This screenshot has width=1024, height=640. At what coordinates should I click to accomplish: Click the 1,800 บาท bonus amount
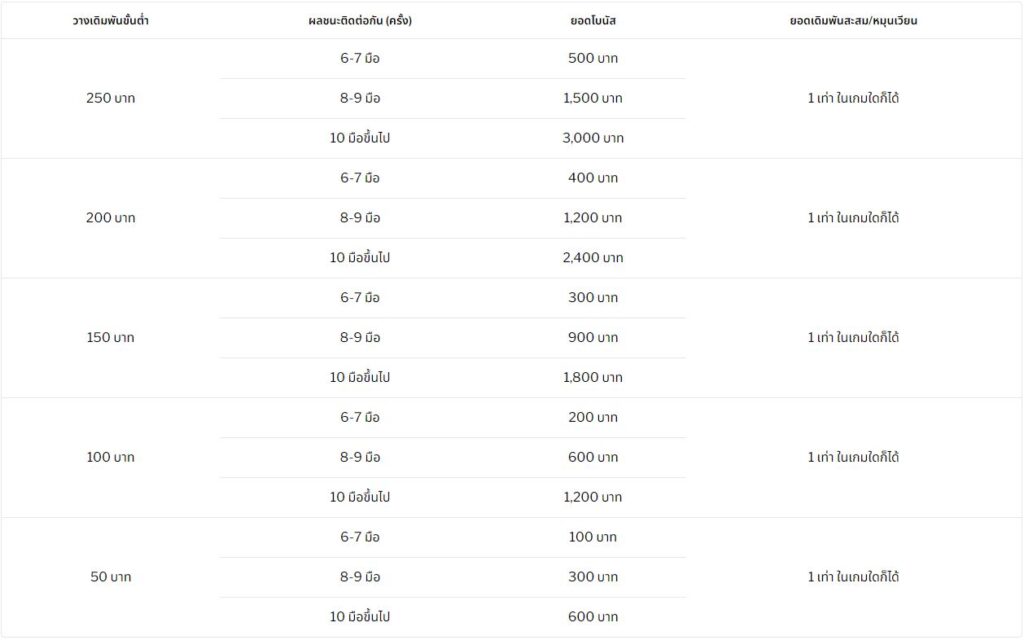click(592, 378)
